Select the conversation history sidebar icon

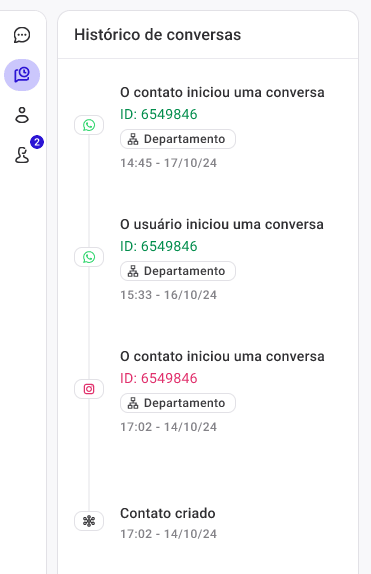coord(22,75)
